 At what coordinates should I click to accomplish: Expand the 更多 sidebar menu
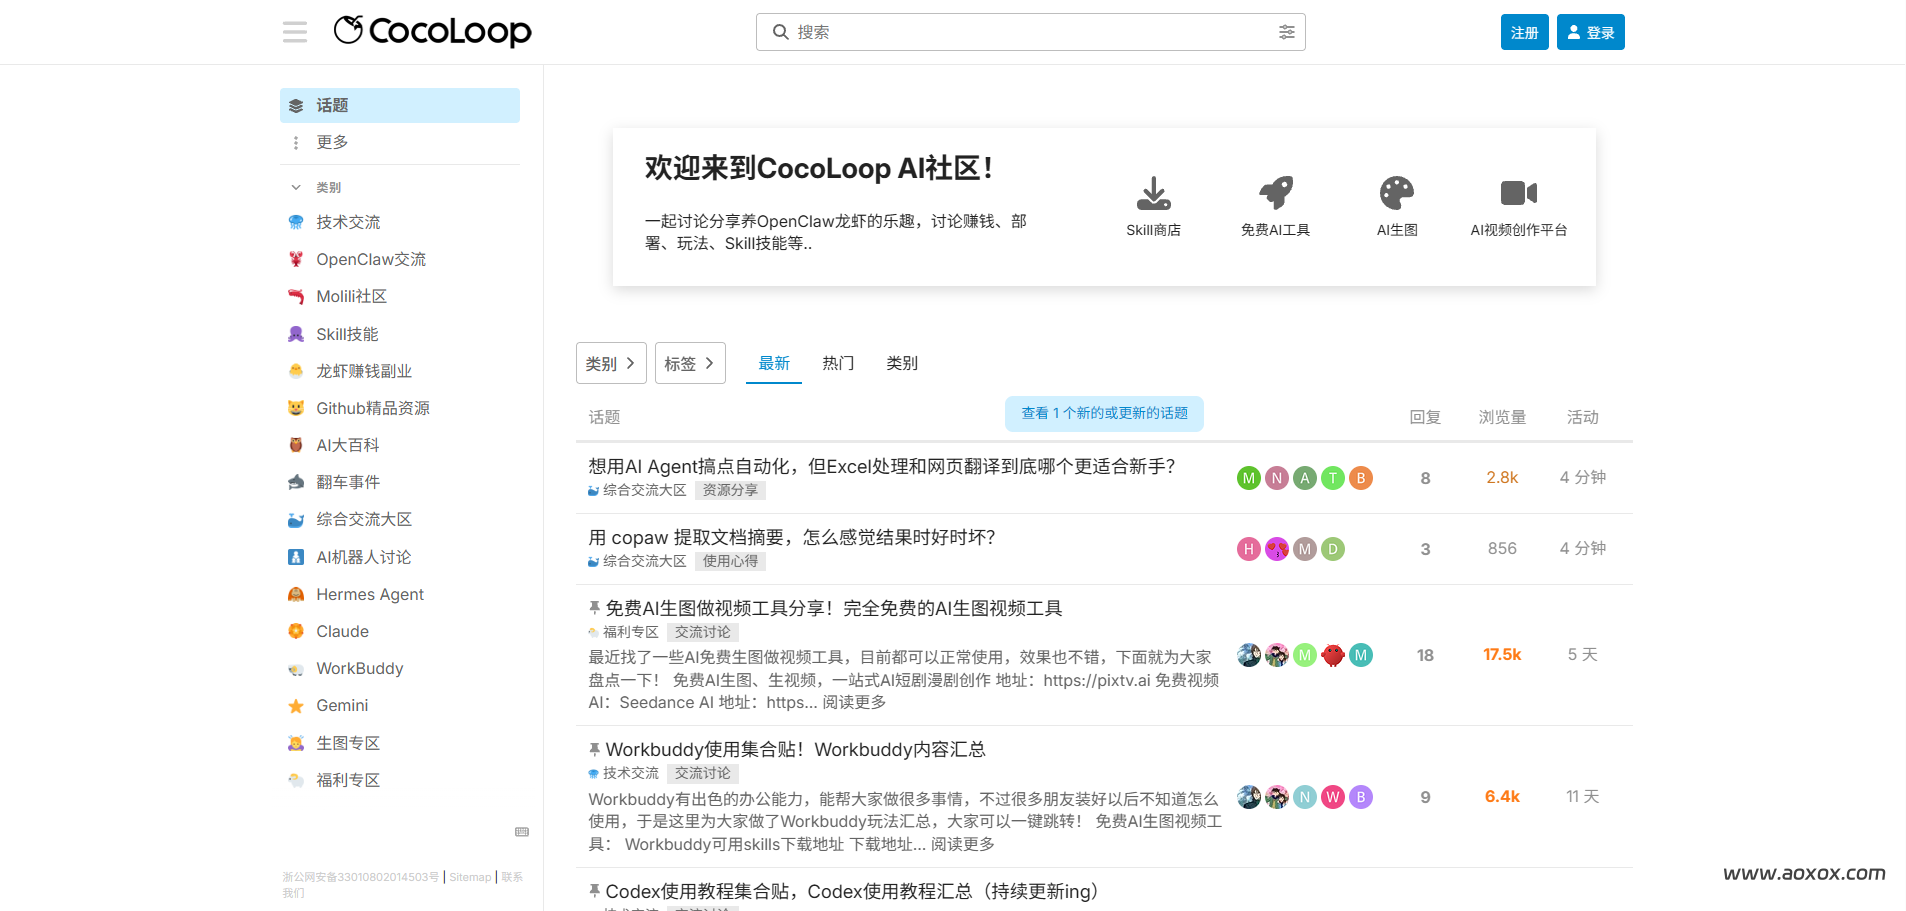pyautogui.click(x=400, y=142)
